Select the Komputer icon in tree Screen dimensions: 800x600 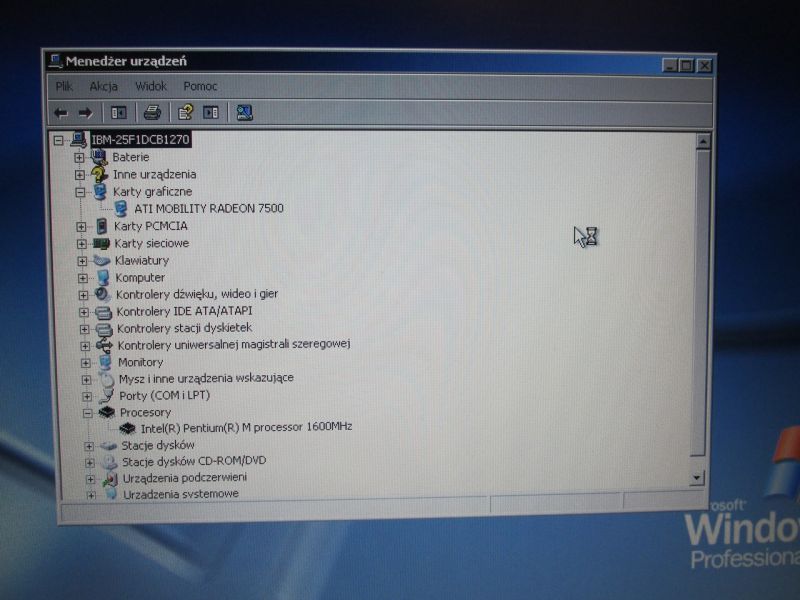click(x=103, y=277)
